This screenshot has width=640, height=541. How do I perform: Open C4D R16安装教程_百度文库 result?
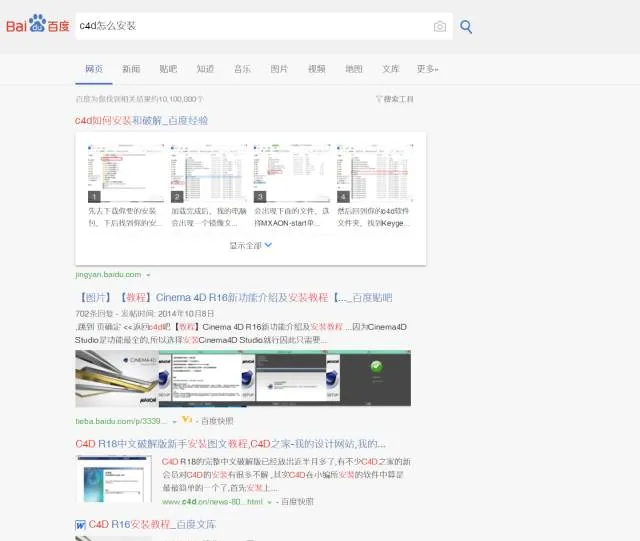pos(152,525)
